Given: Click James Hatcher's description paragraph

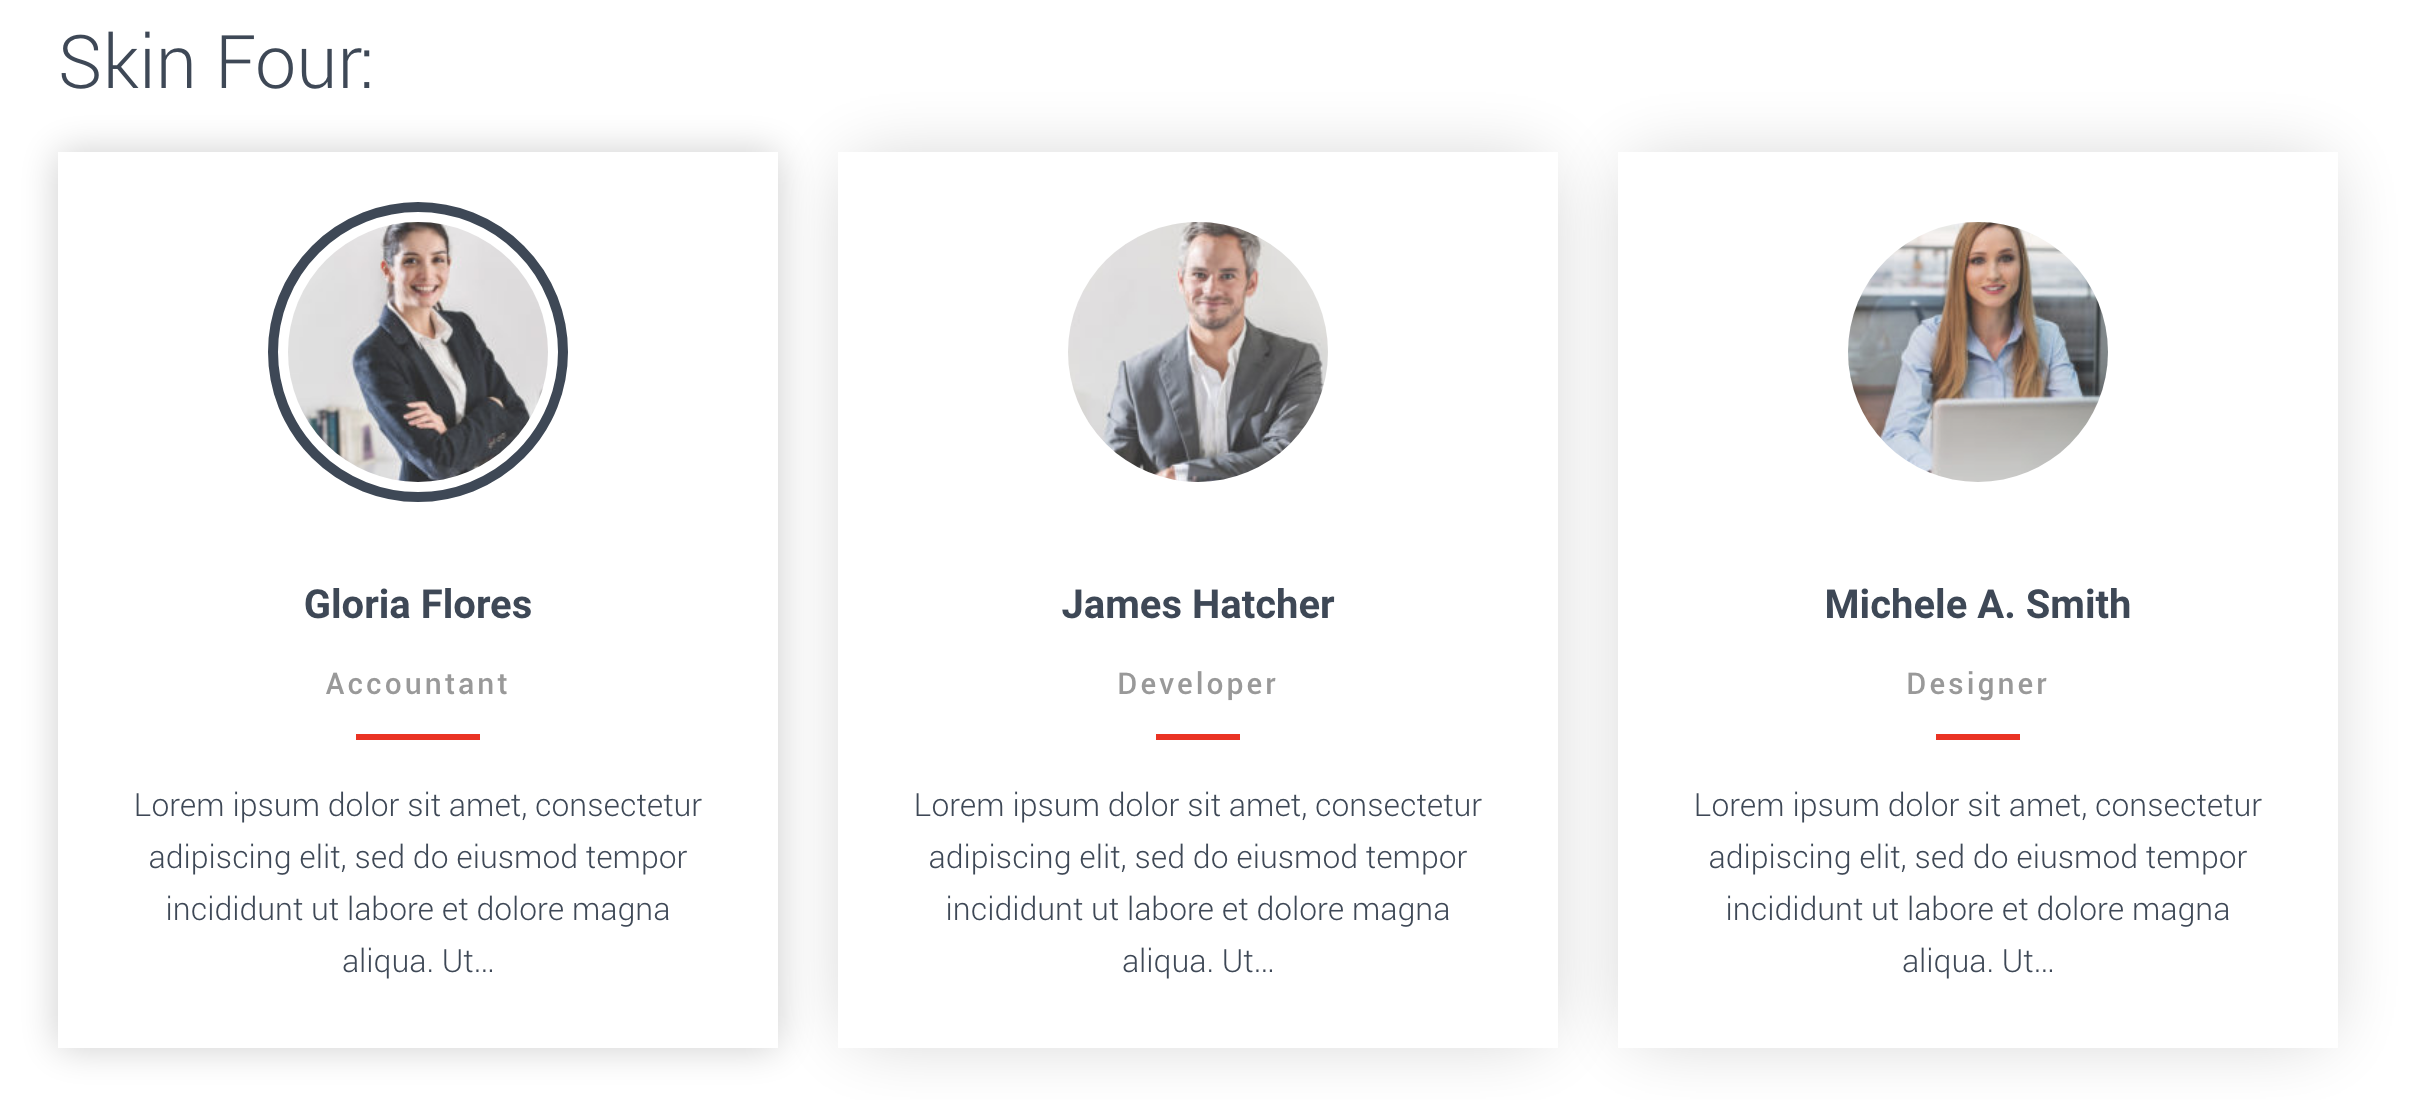Looking at the screenshot, I should pos(1198,857).
